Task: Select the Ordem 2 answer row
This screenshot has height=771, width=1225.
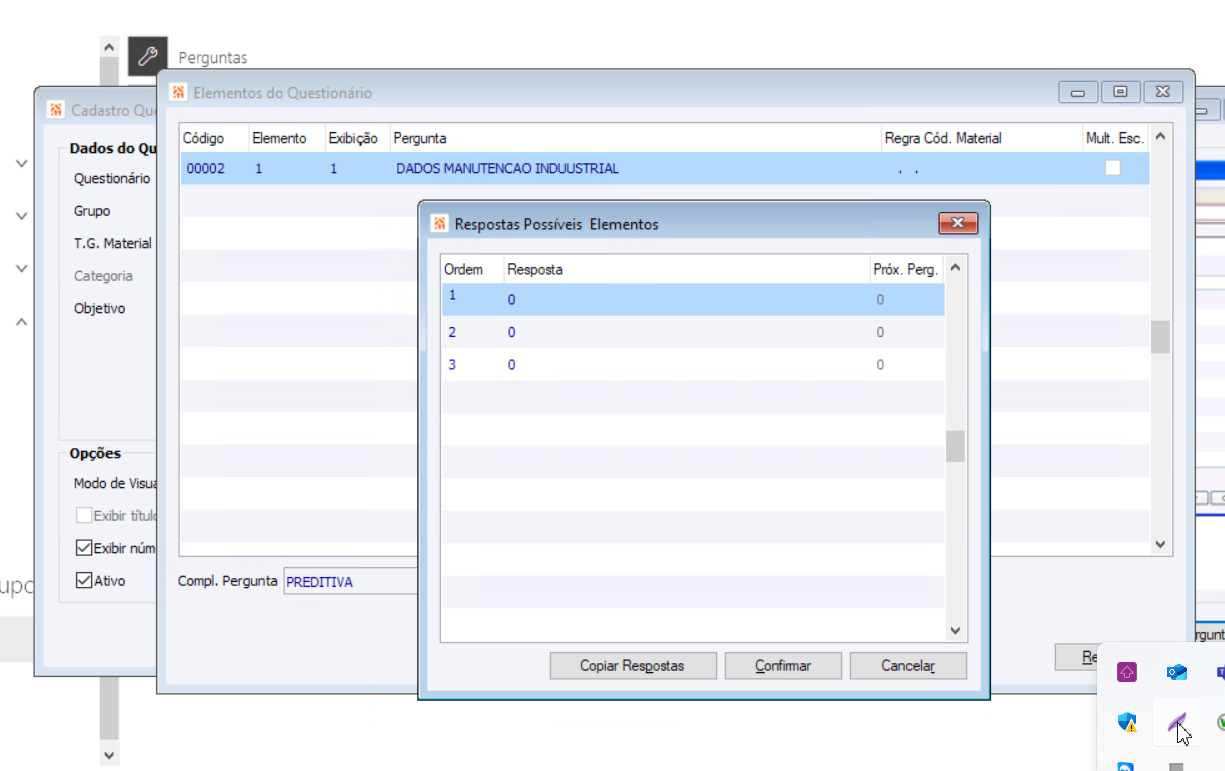Action: tap(693, 332)
